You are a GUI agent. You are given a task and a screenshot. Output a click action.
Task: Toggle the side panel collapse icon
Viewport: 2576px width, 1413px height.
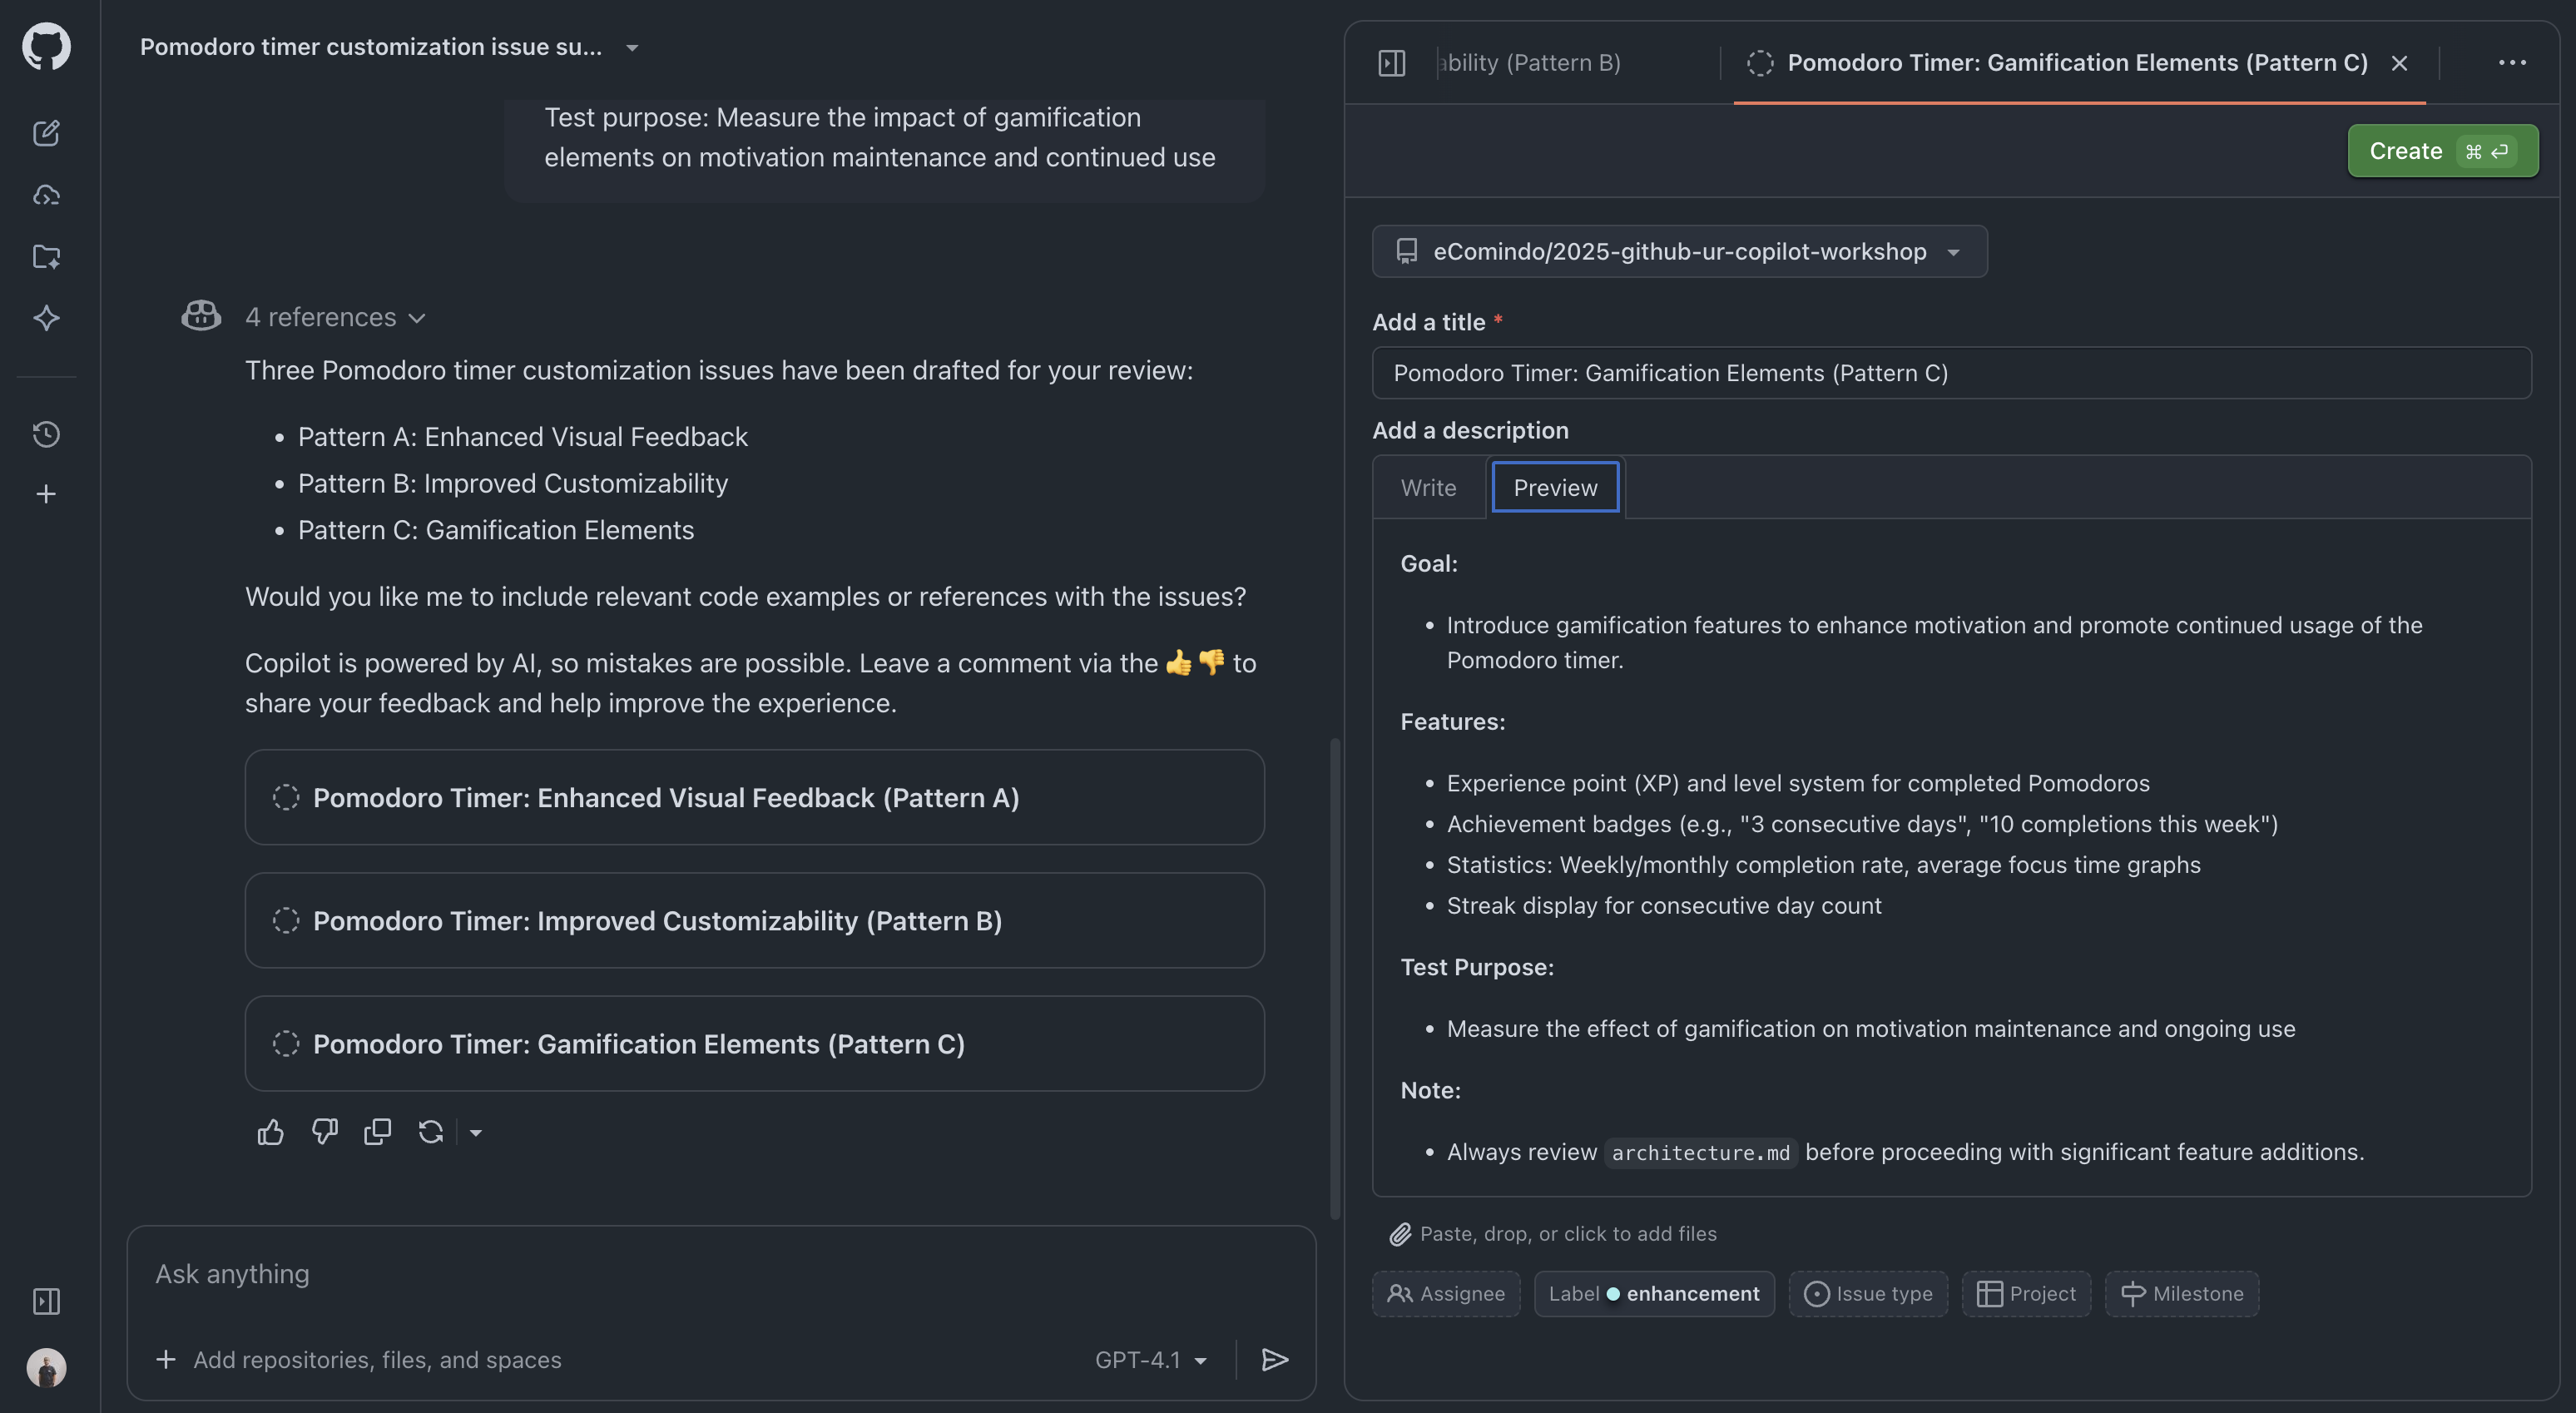1391,63
